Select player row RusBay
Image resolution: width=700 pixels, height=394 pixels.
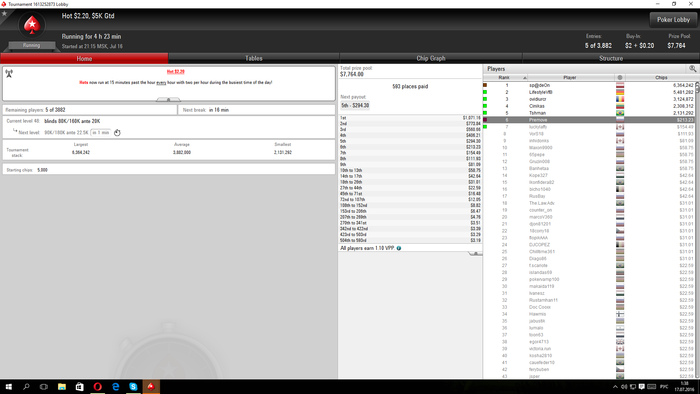589,196
